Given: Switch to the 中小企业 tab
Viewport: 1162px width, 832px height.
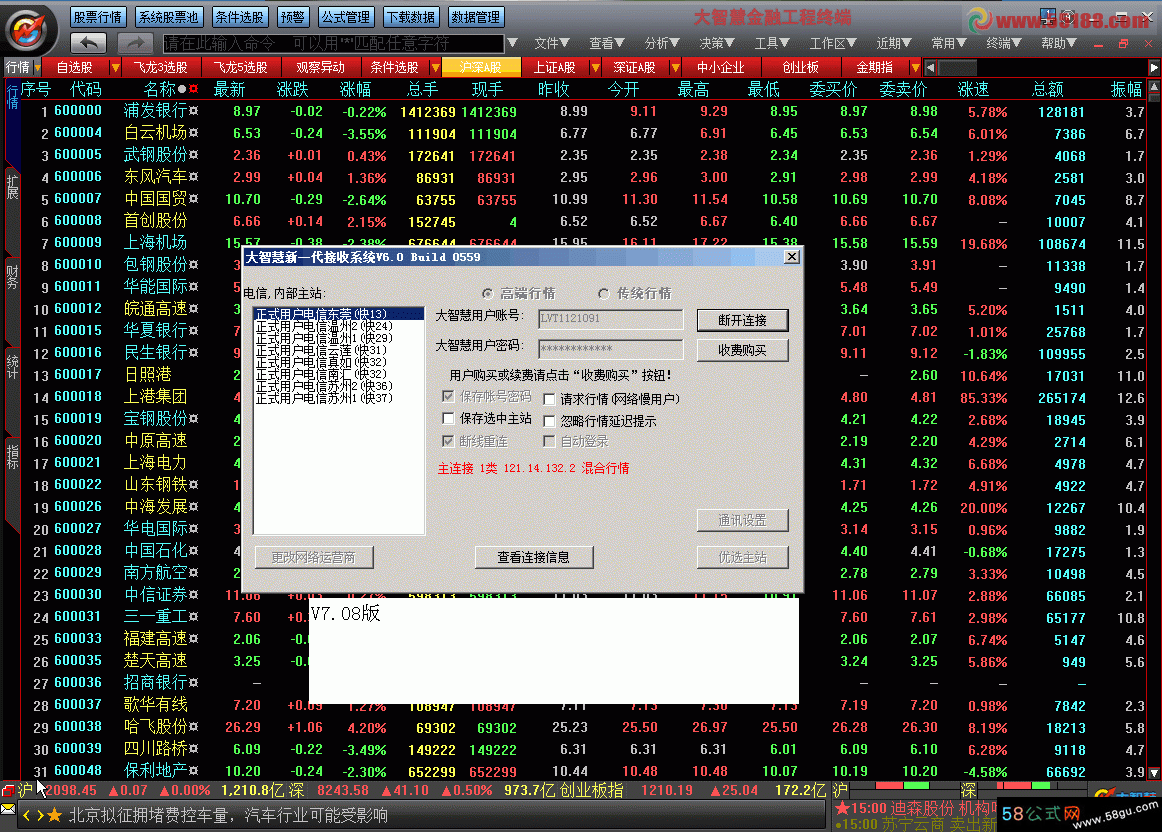Looking at the screenshot, I should [x=720, y=67].
